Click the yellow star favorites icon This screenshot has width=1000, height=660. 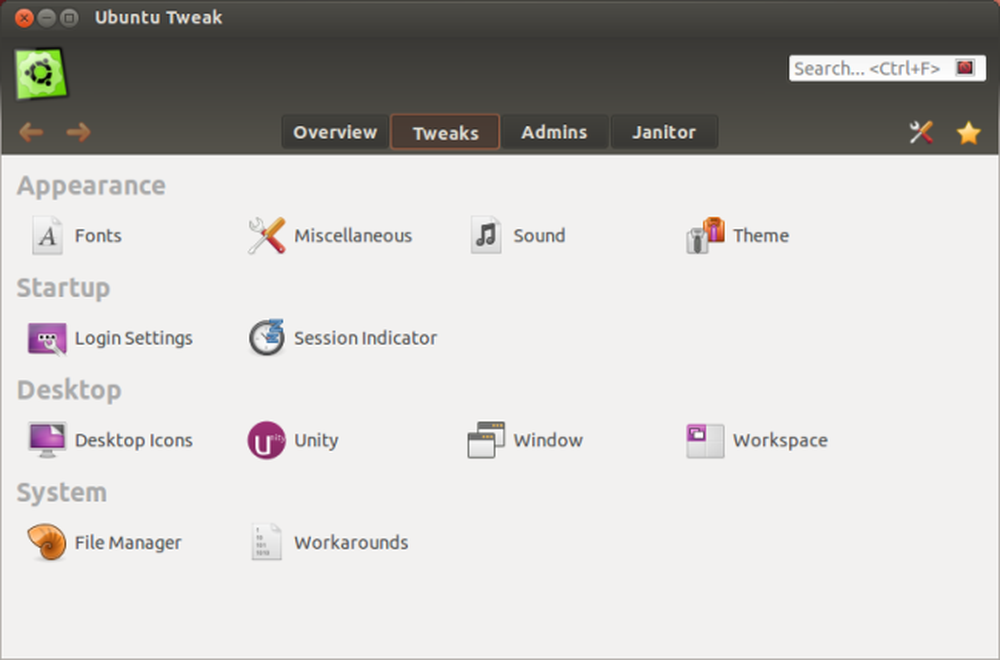(968, 133)
